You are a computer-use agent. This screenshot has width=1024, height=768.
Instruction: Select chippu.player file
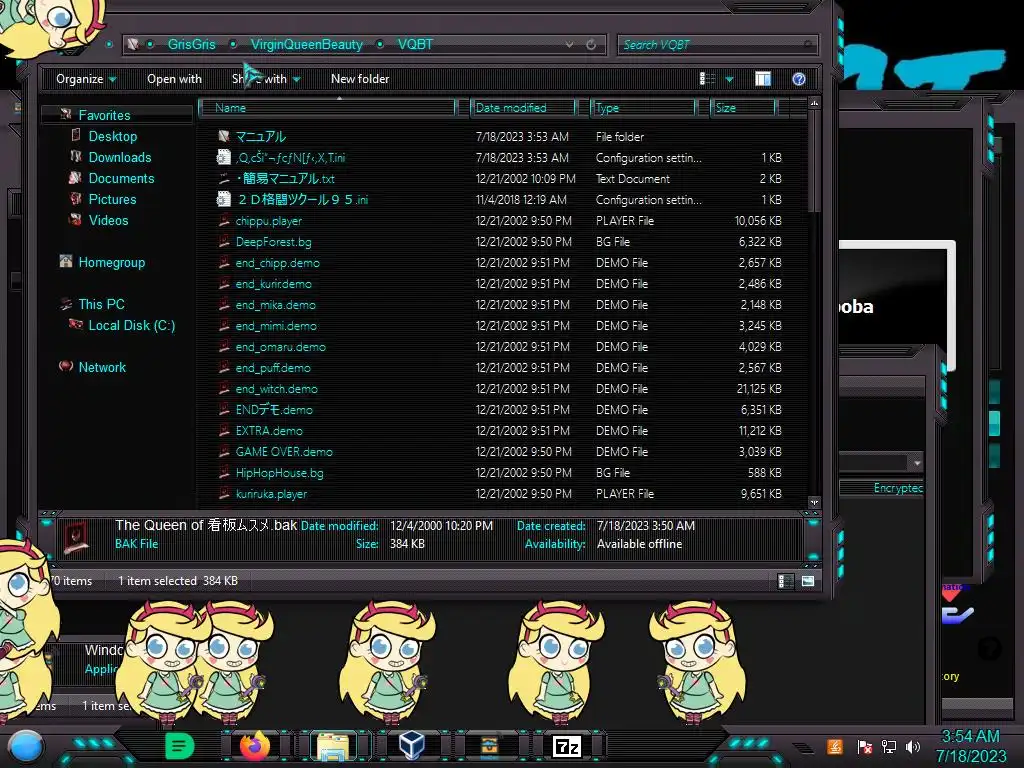coord(268,221)
